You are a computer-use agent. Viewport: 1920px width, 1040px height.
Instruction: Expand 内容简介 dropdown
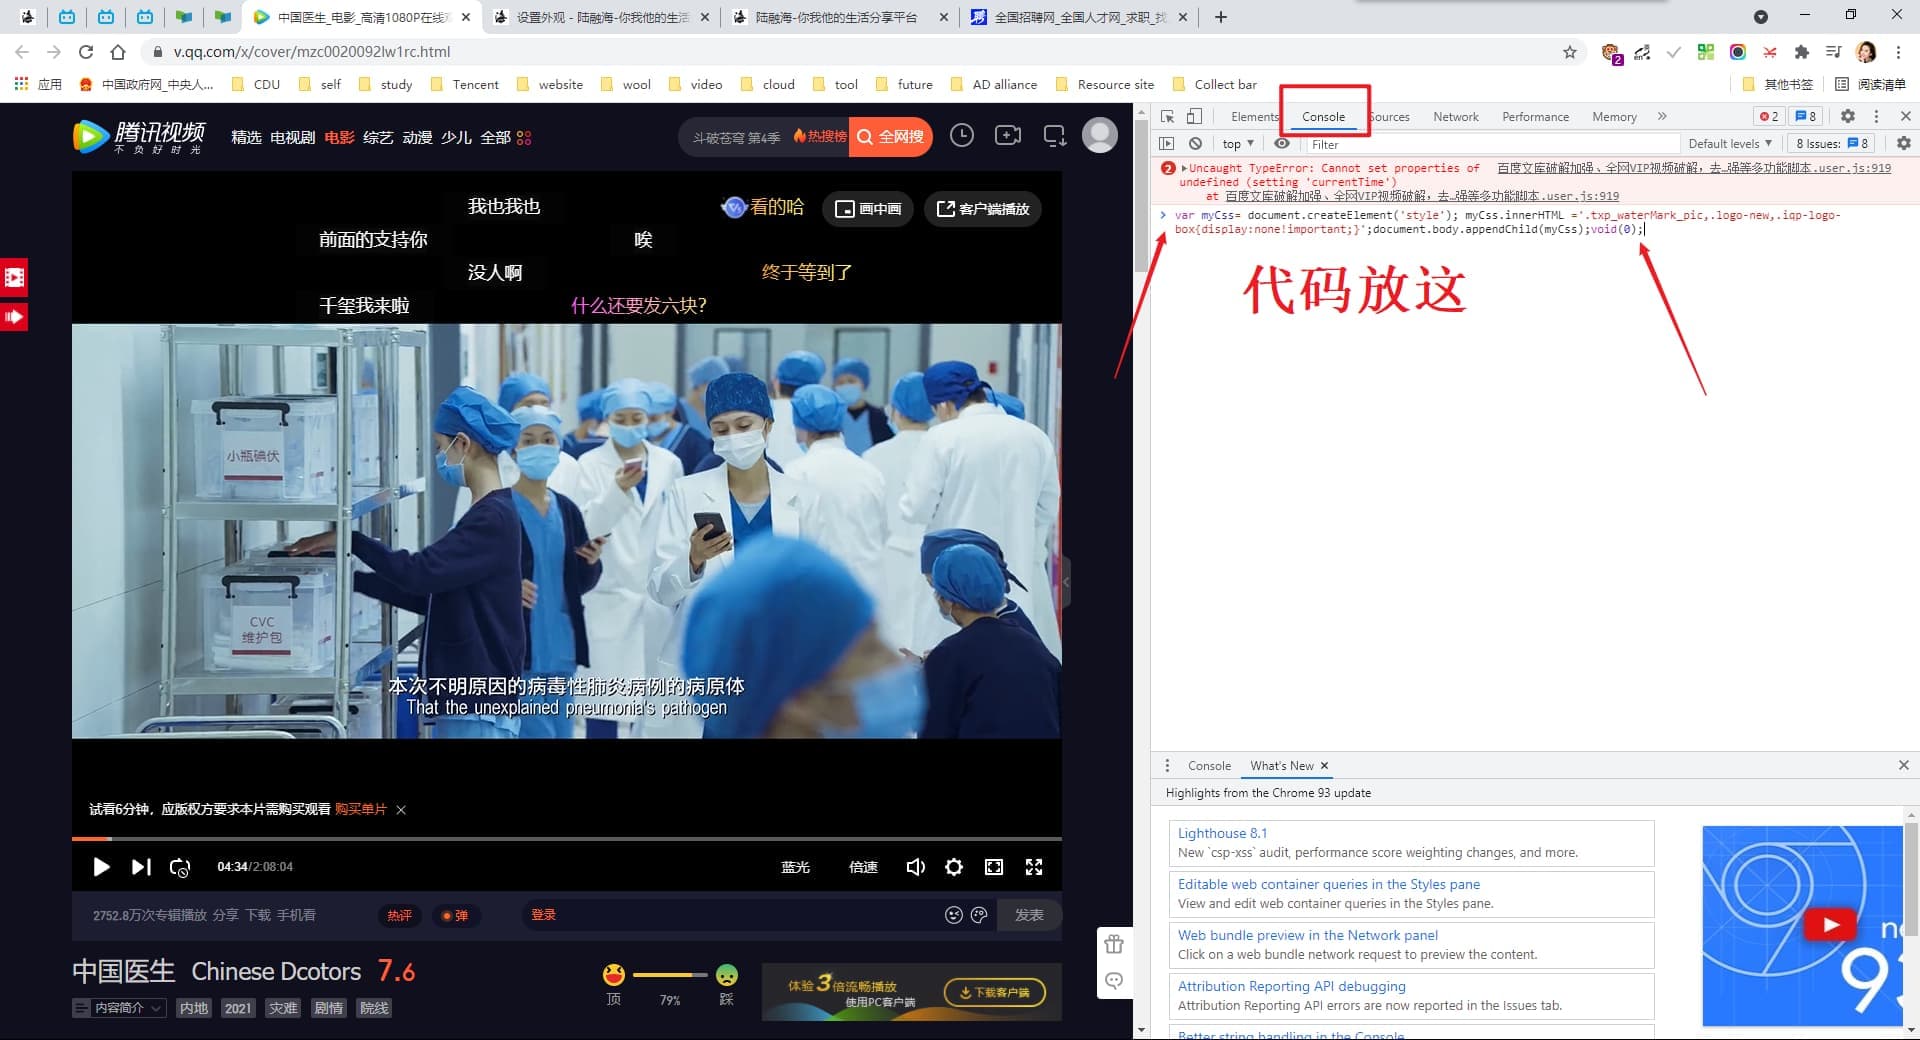point(118,1008)
